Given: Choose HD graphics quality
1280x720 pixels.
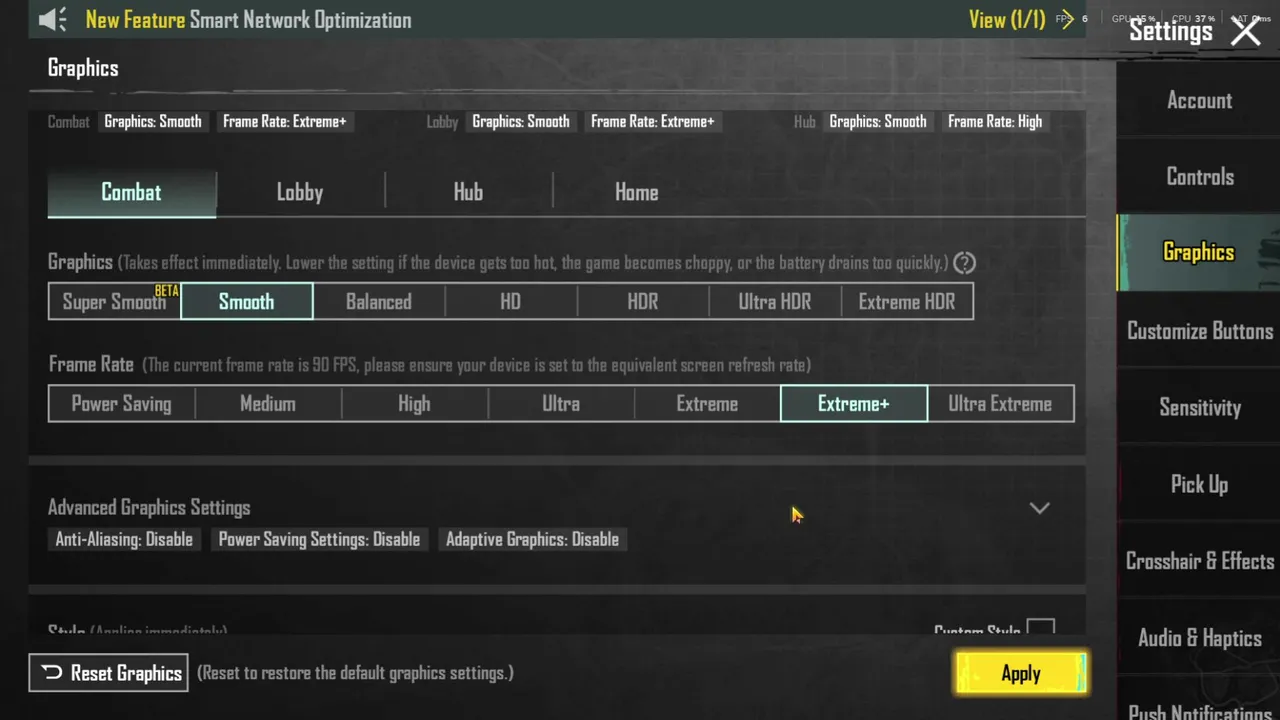Looking at the screenshot, I should pos(511,302).
